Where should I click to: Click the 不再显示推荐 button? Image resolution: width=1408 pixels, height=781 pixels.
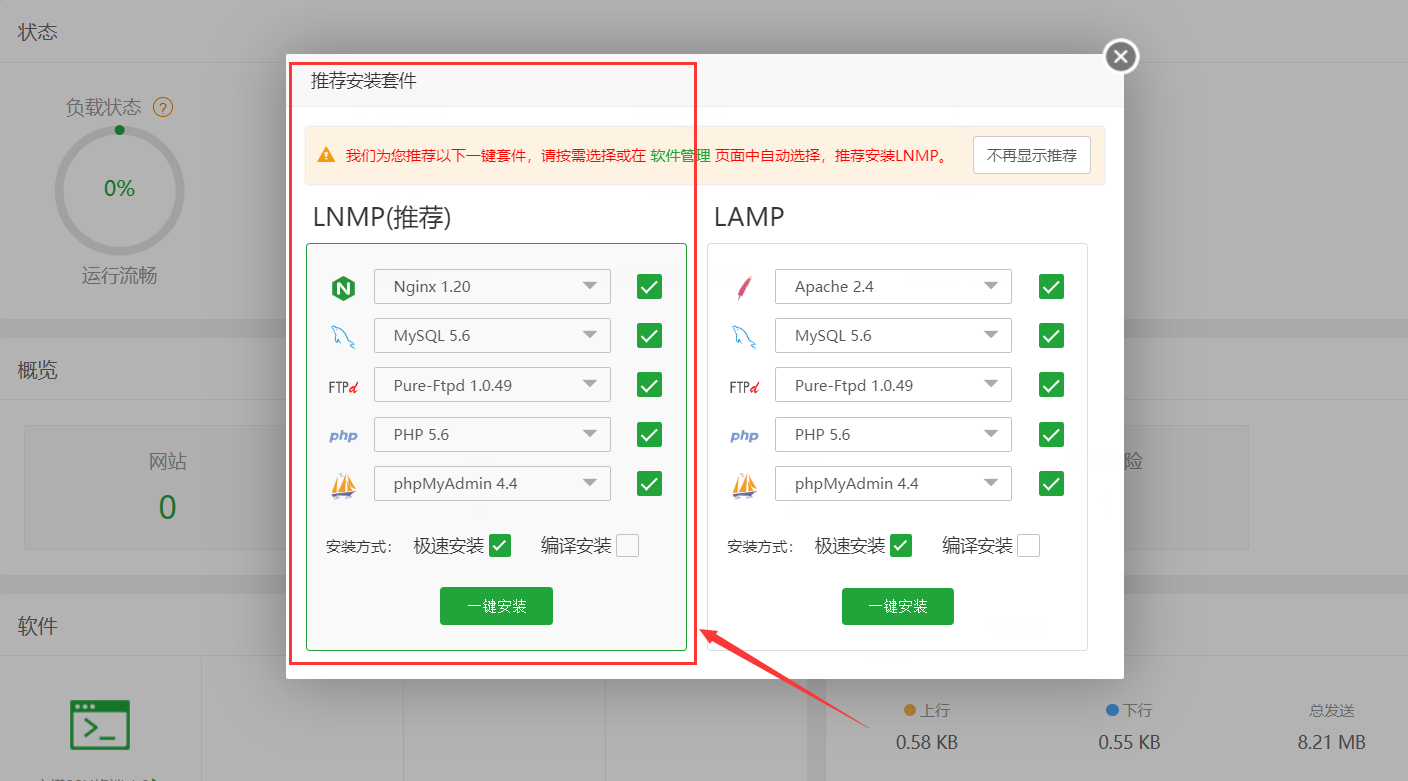pos(1032,155)
